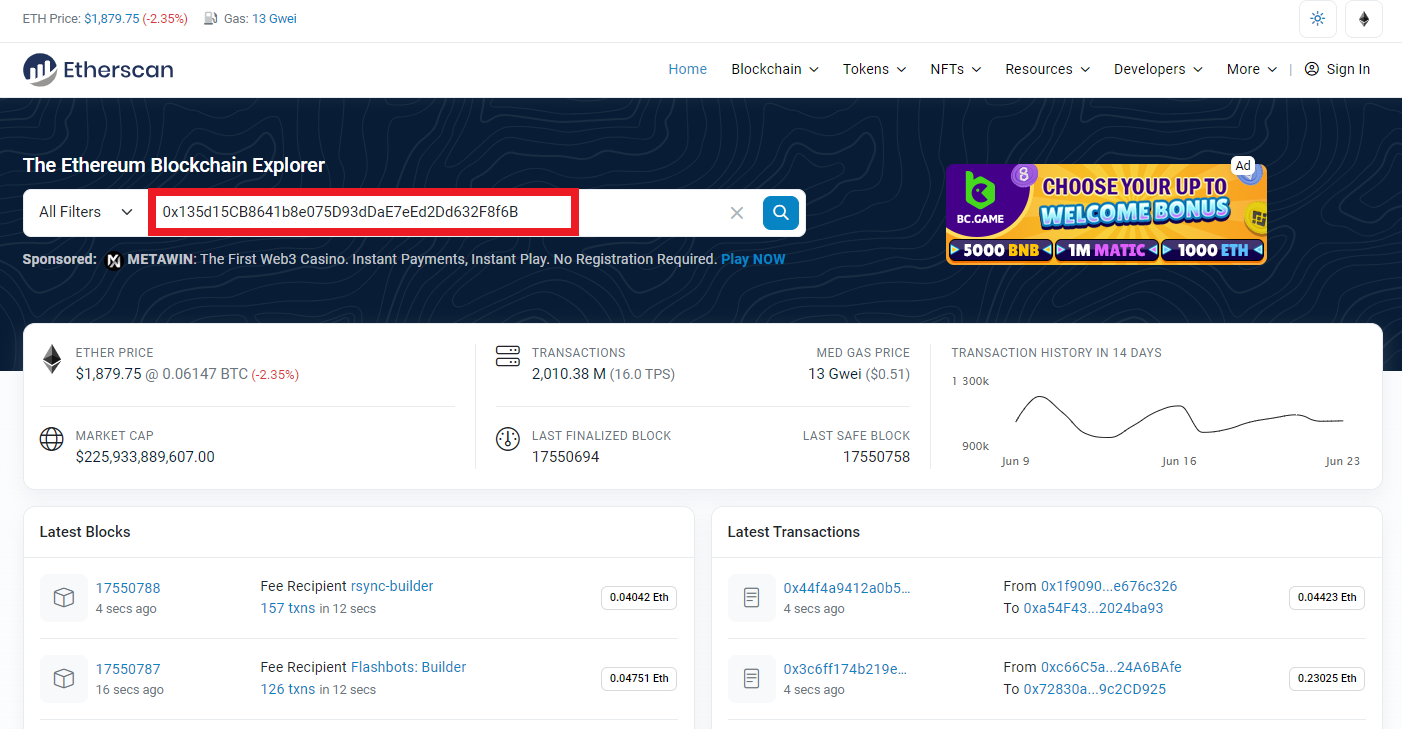Click the cube icon for block 17550787
This screenshot has width=1402, height=729.
coord(64,679)
